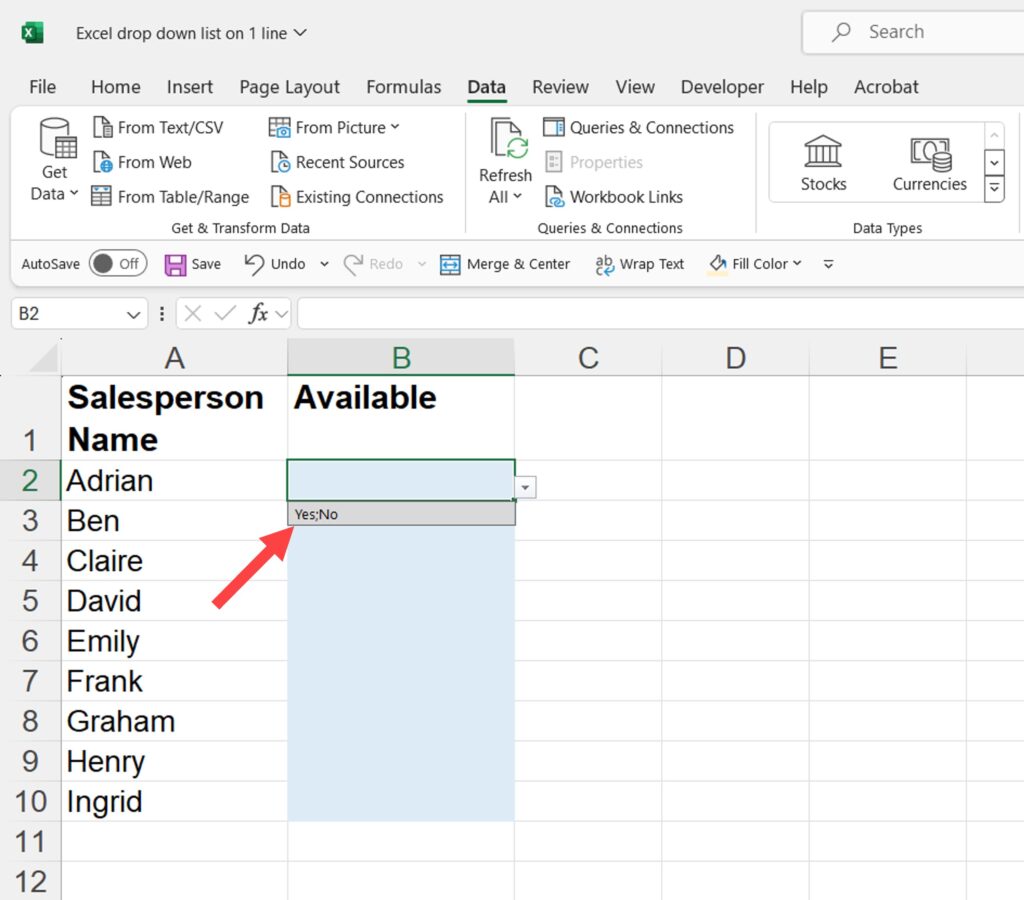Open the Acrobat tab
This screenshot has height=900, width=1024.
tap(886, 87)
